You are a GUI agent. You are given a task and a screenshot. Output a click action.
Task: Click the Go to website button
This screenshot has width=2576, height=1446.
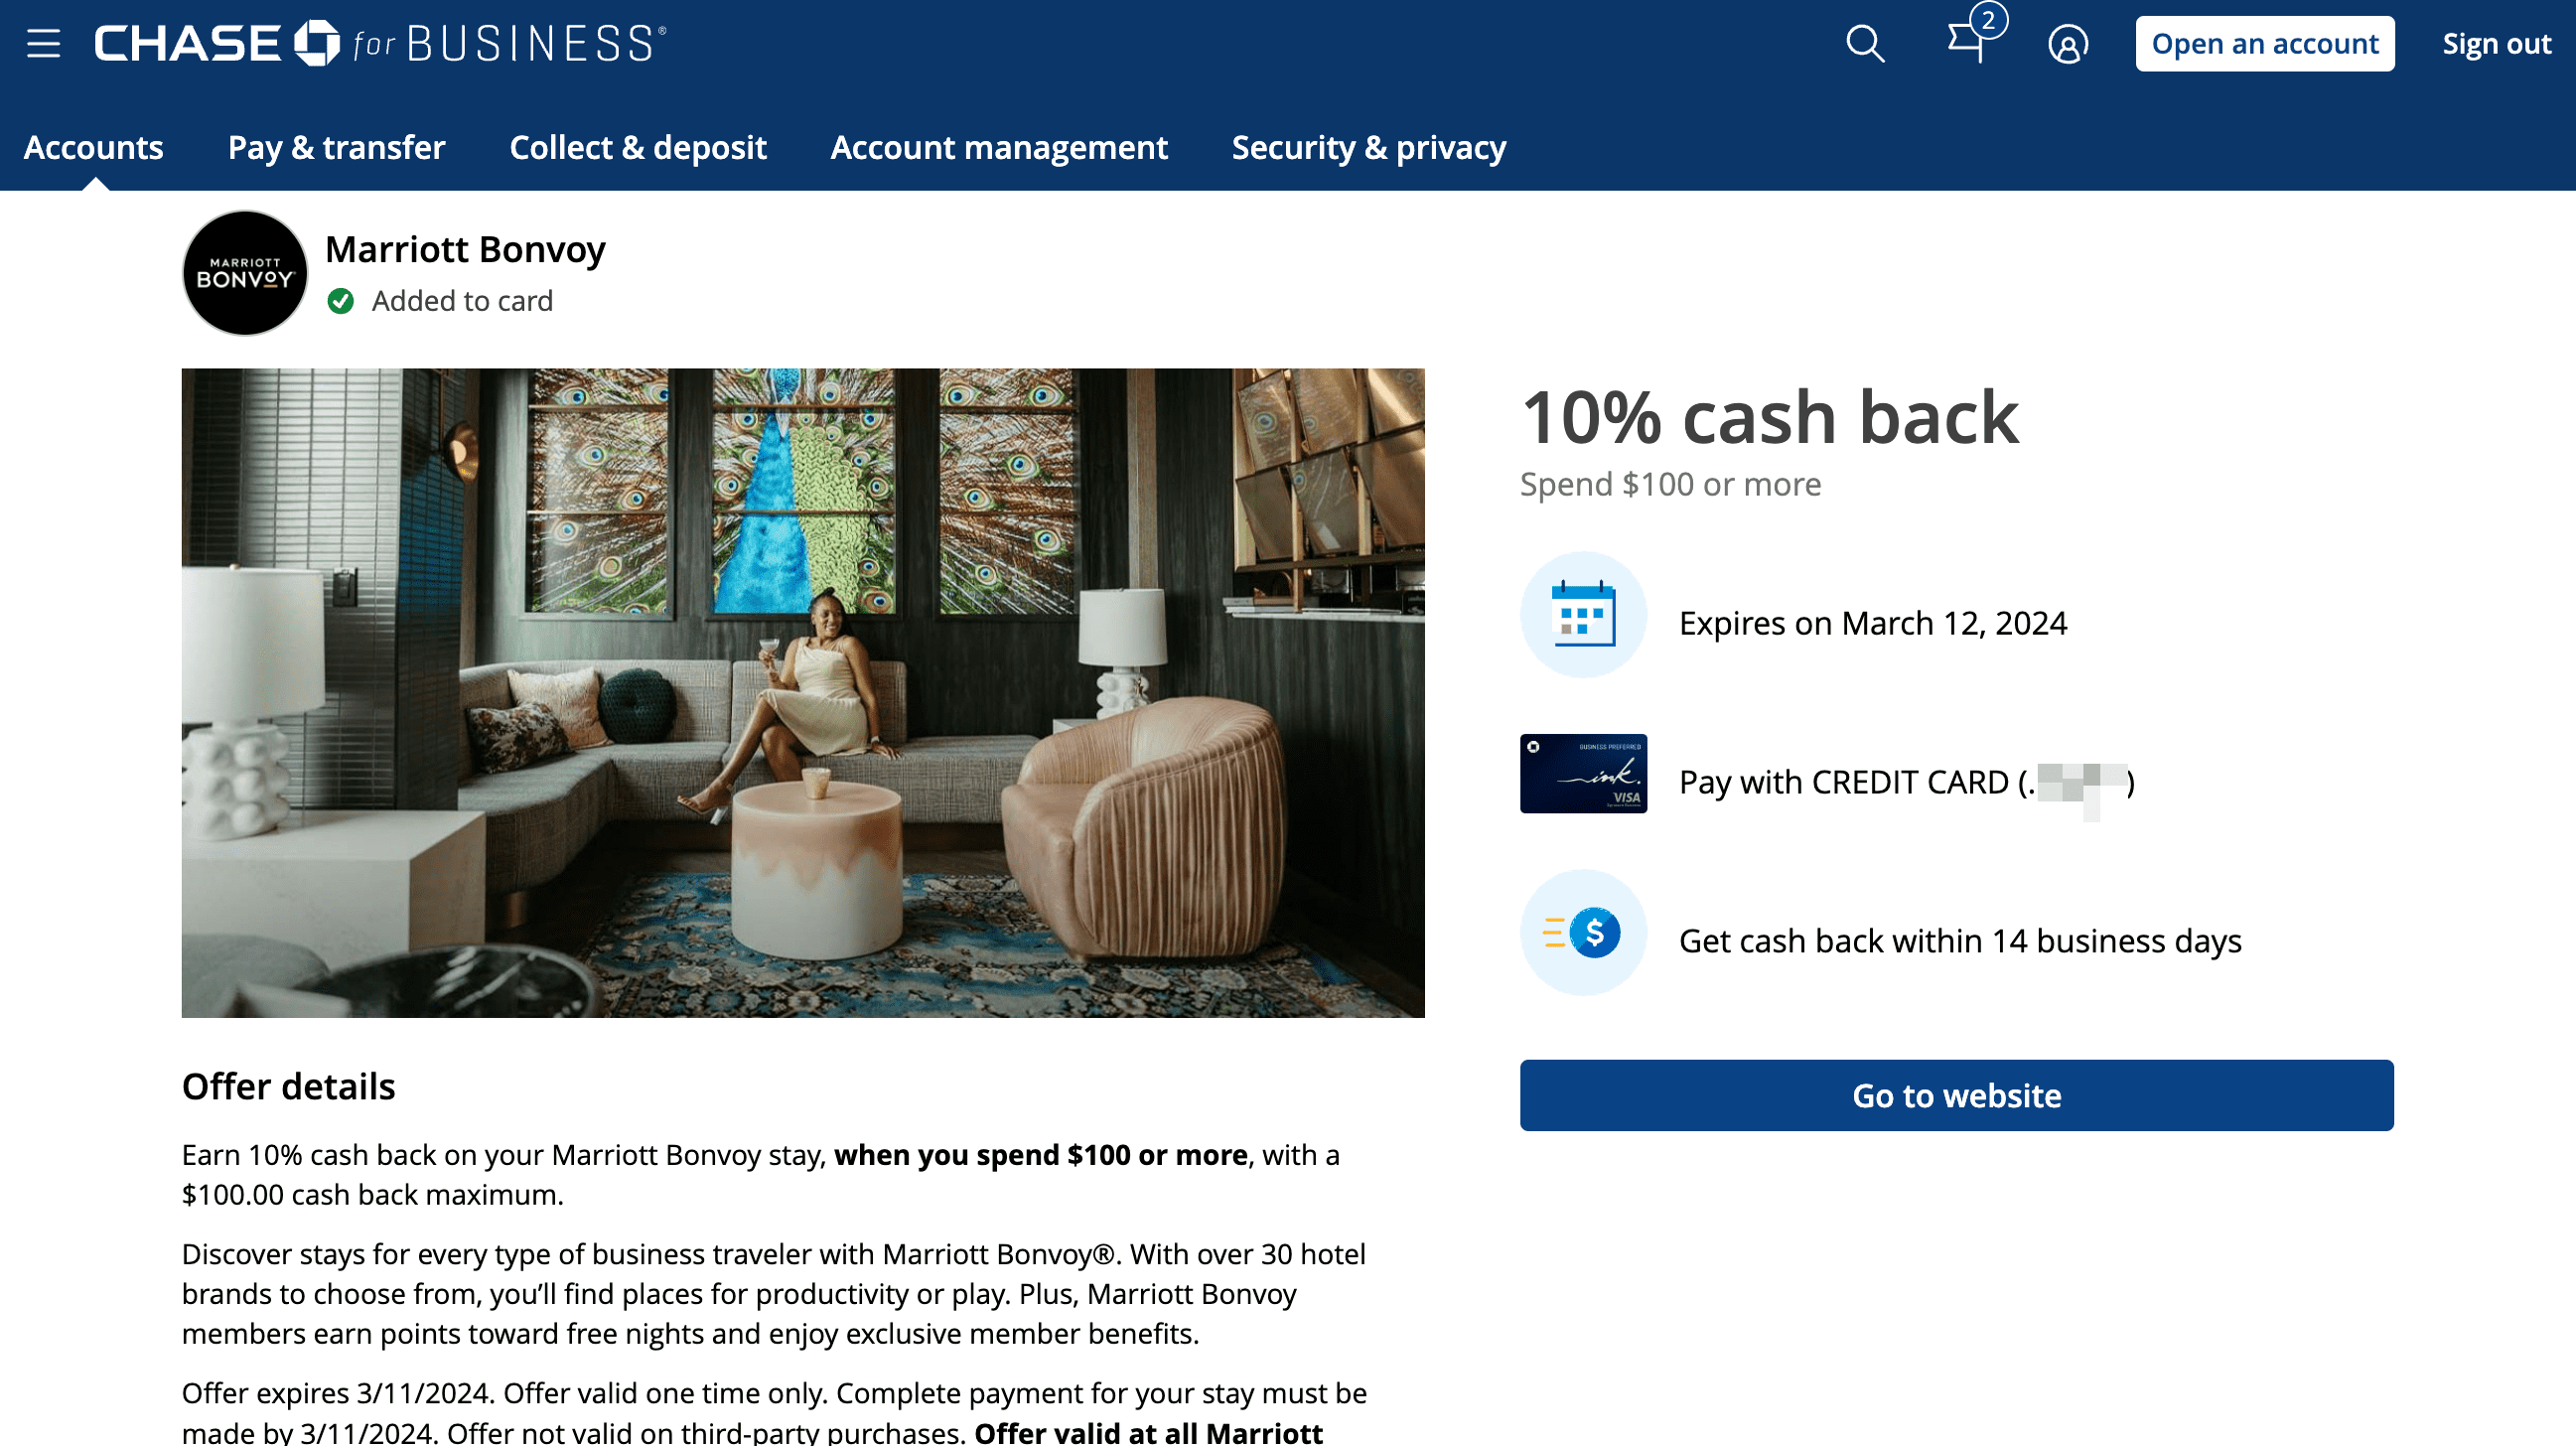coord(1957,1096)
